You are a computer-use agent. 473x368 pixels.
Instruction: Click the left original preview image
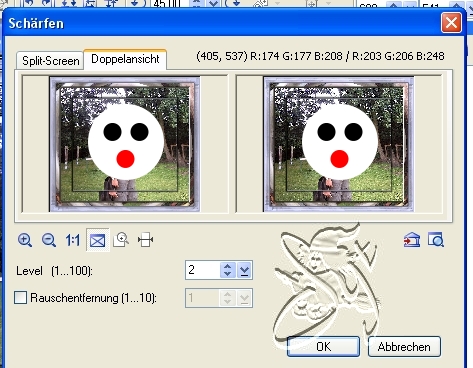pyautogui.click(x=125, y=144)
